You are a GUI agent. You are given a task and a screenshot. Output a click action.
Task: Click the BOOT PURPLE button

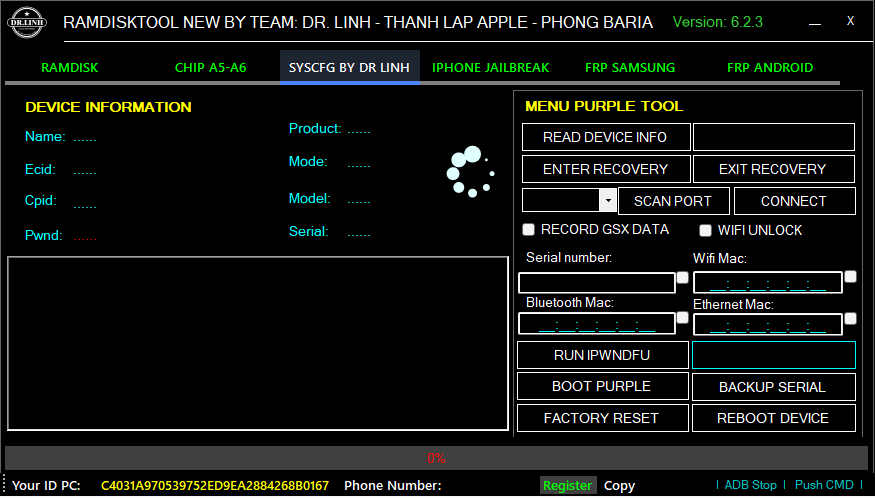pos(603,386)
